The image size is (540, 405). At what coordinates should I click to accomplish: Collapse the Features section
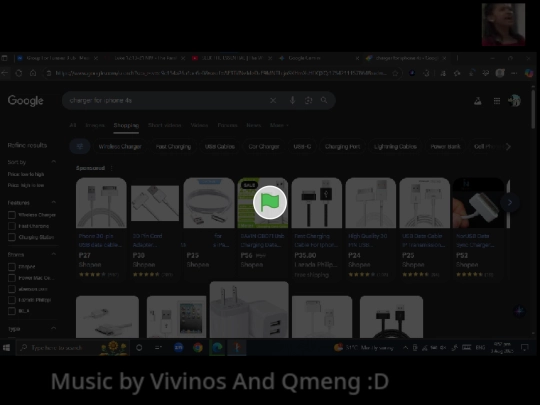tap(54, 202)
